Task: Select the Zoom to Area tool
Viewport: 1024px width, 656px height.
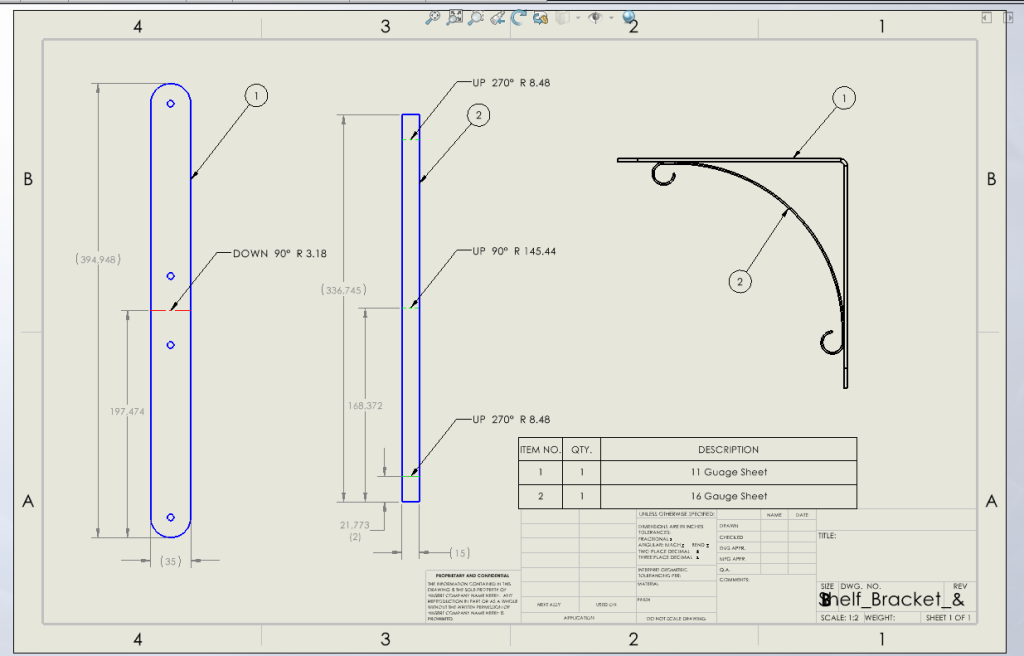Action: (x=455, y=17)
